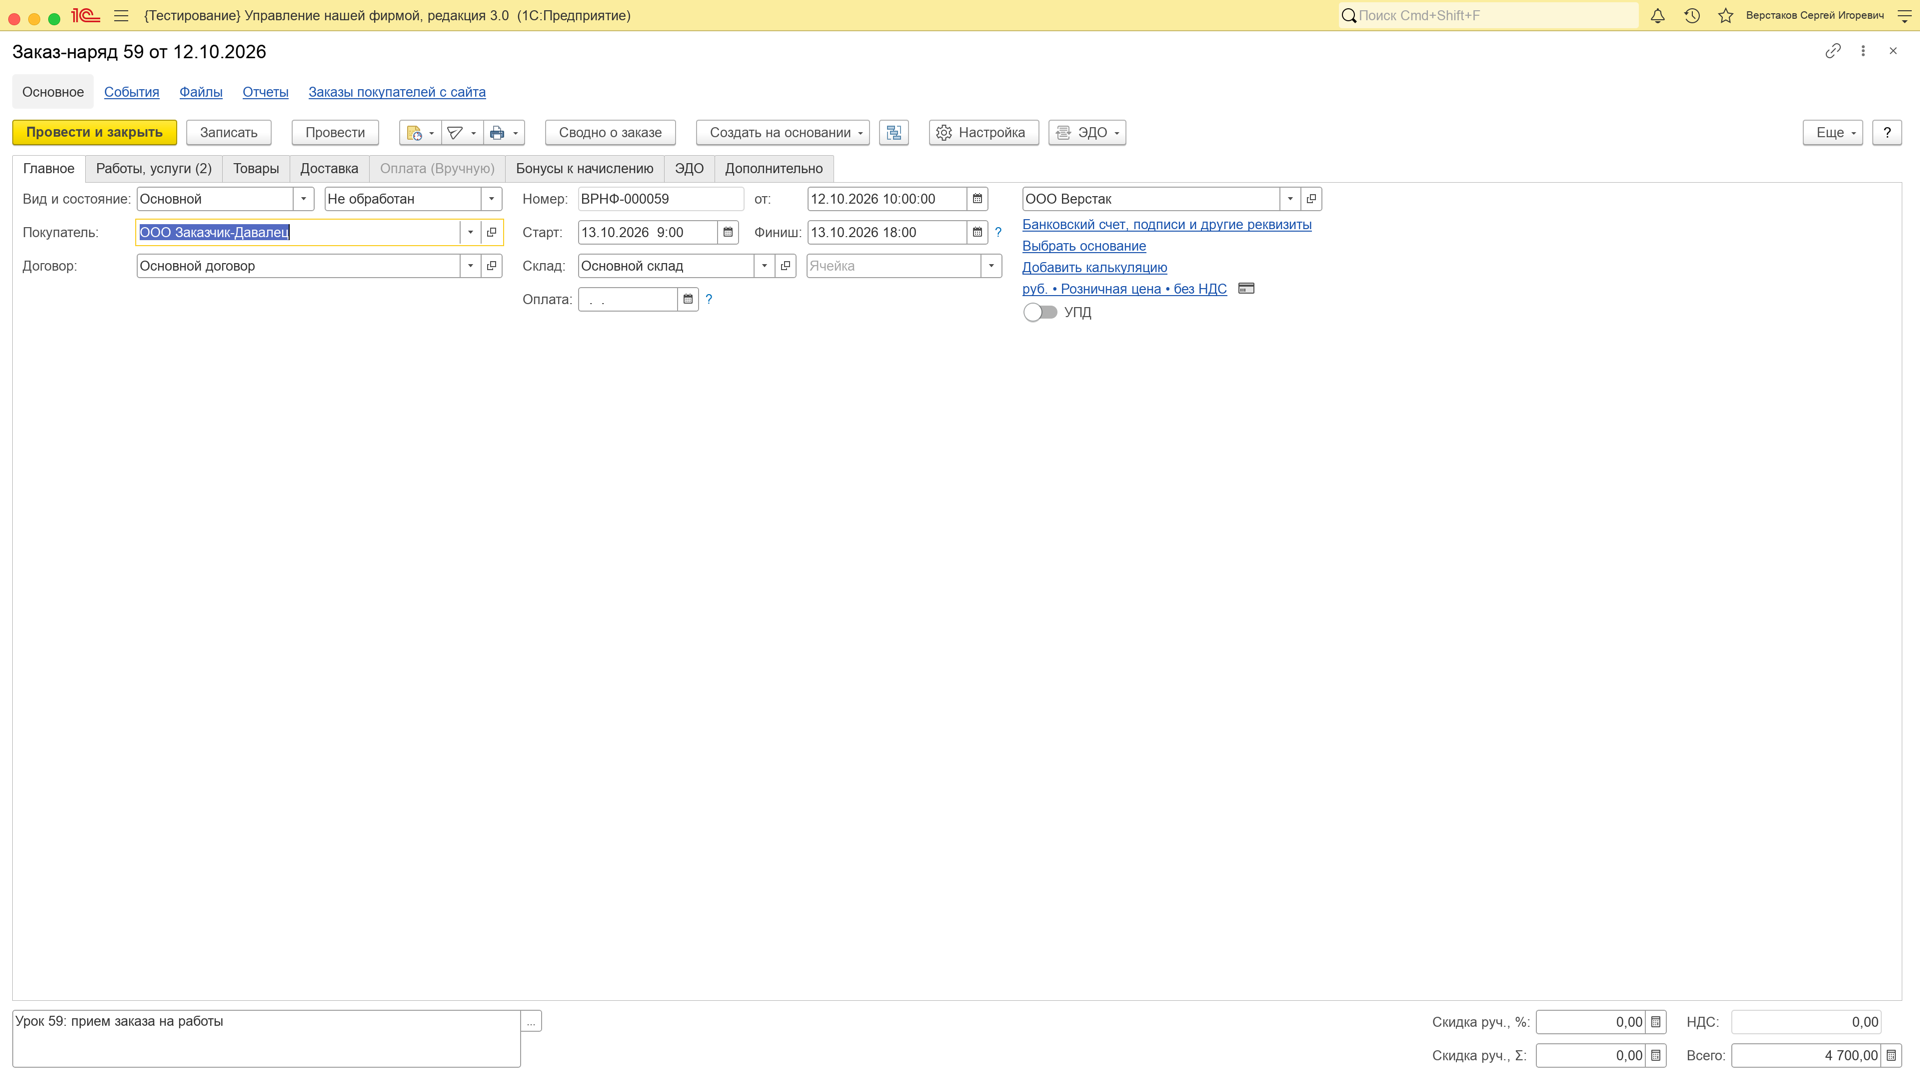Screen dimensions: 1920x1080
Task: Expand the Основной order type dropdown
Action: 304,199
